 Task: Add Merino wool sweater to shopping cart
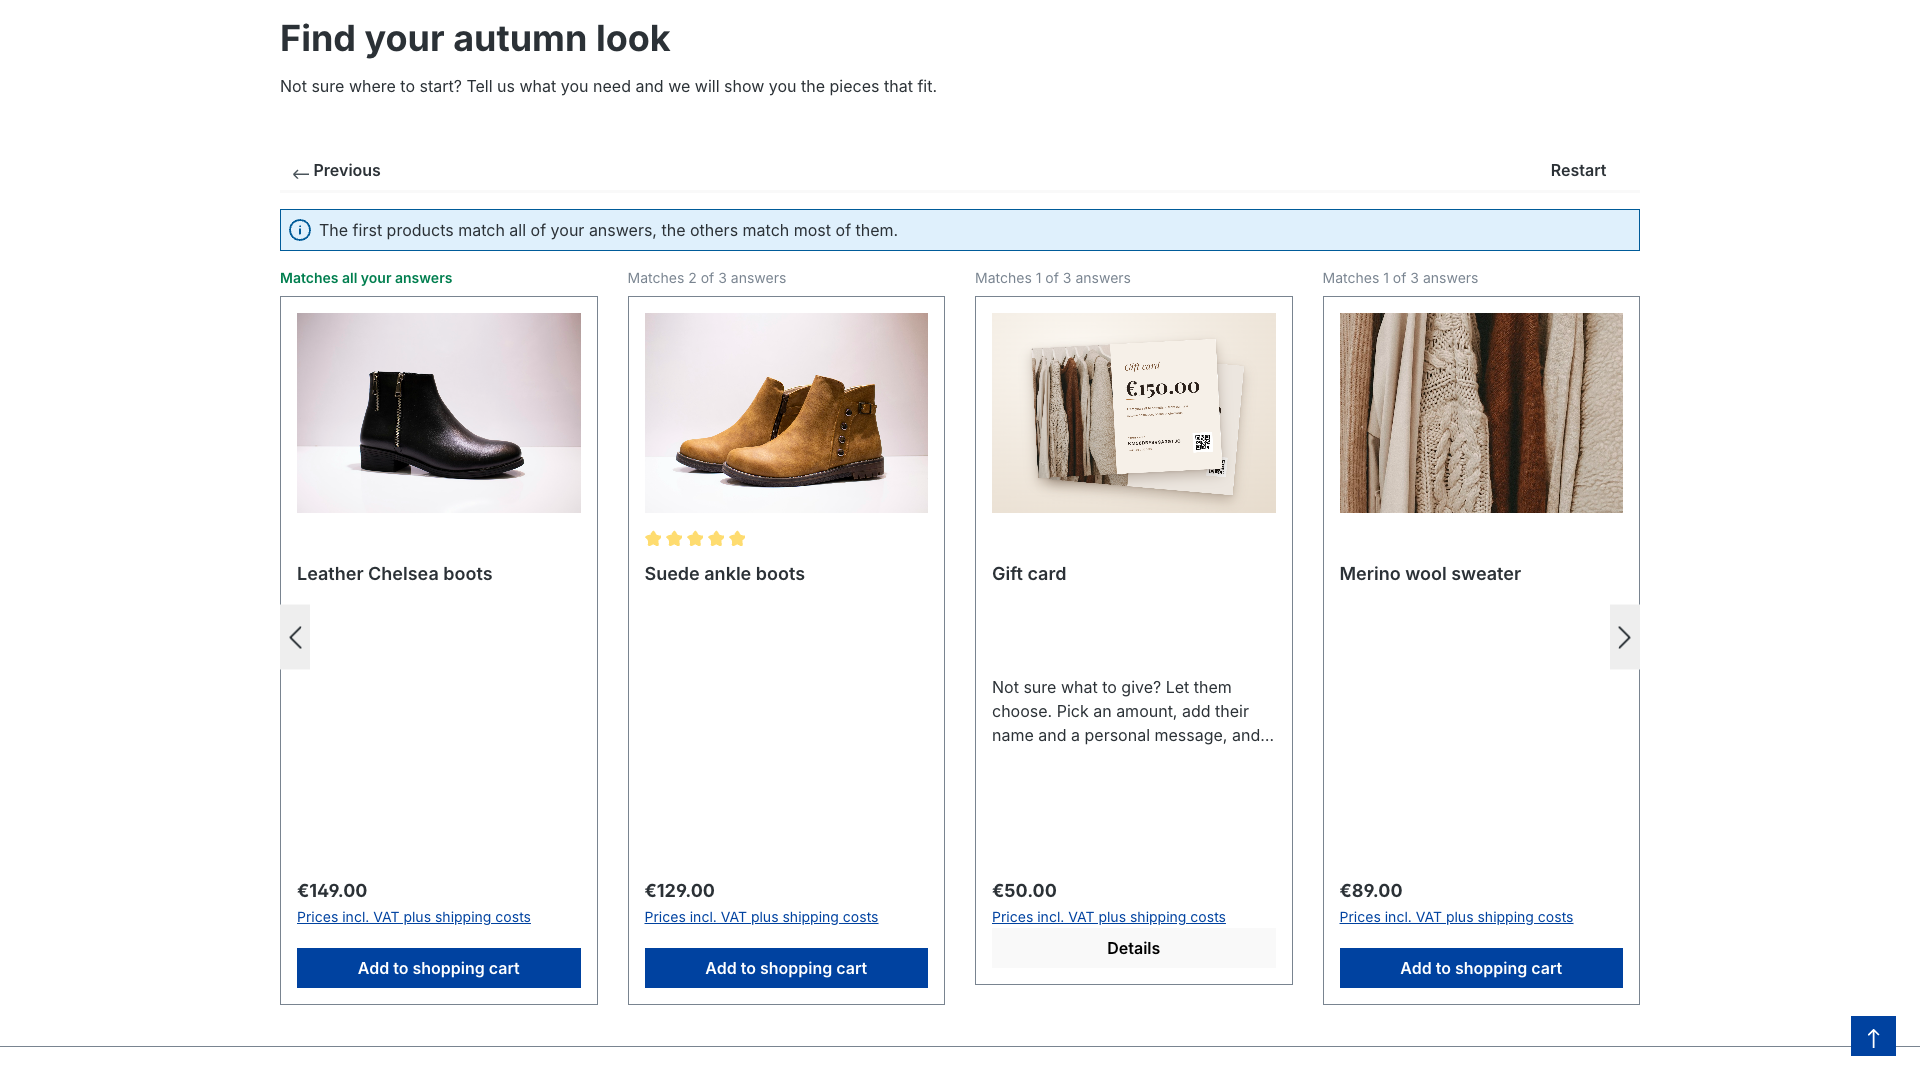(1481, 968)
